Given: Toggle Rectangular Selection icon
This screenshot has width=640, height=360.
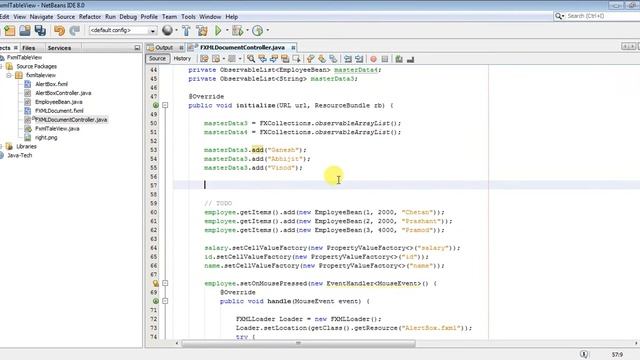Looking at the screenshot, I should 296,59.
